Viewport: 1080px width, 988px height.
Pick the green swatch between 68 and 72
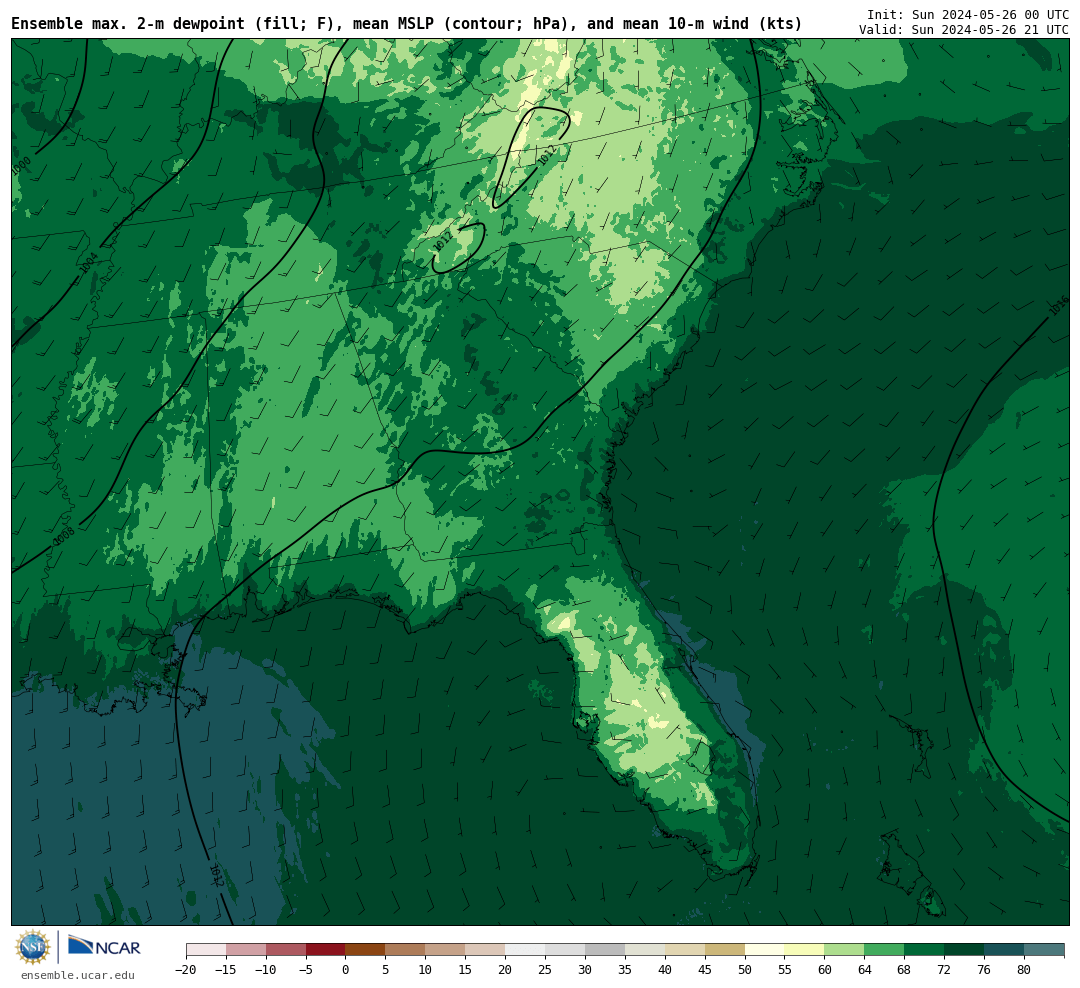pos(925,950)
